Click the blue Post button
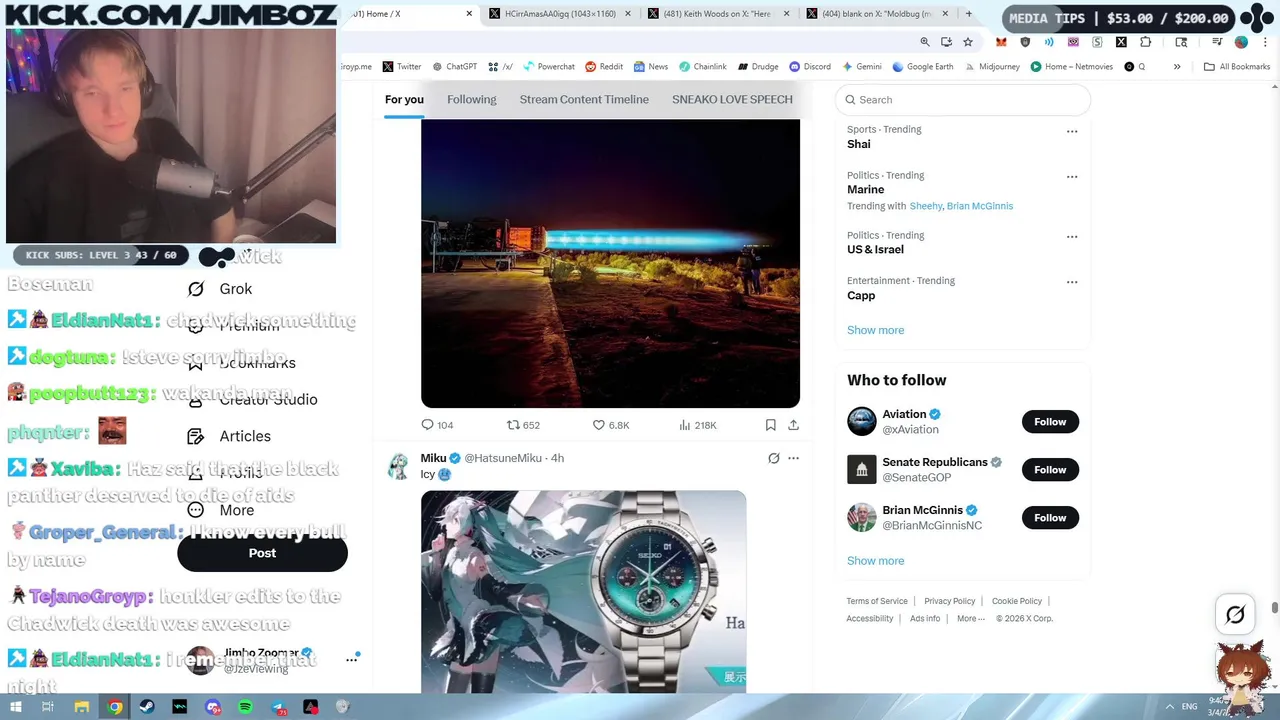 (262, 553)
